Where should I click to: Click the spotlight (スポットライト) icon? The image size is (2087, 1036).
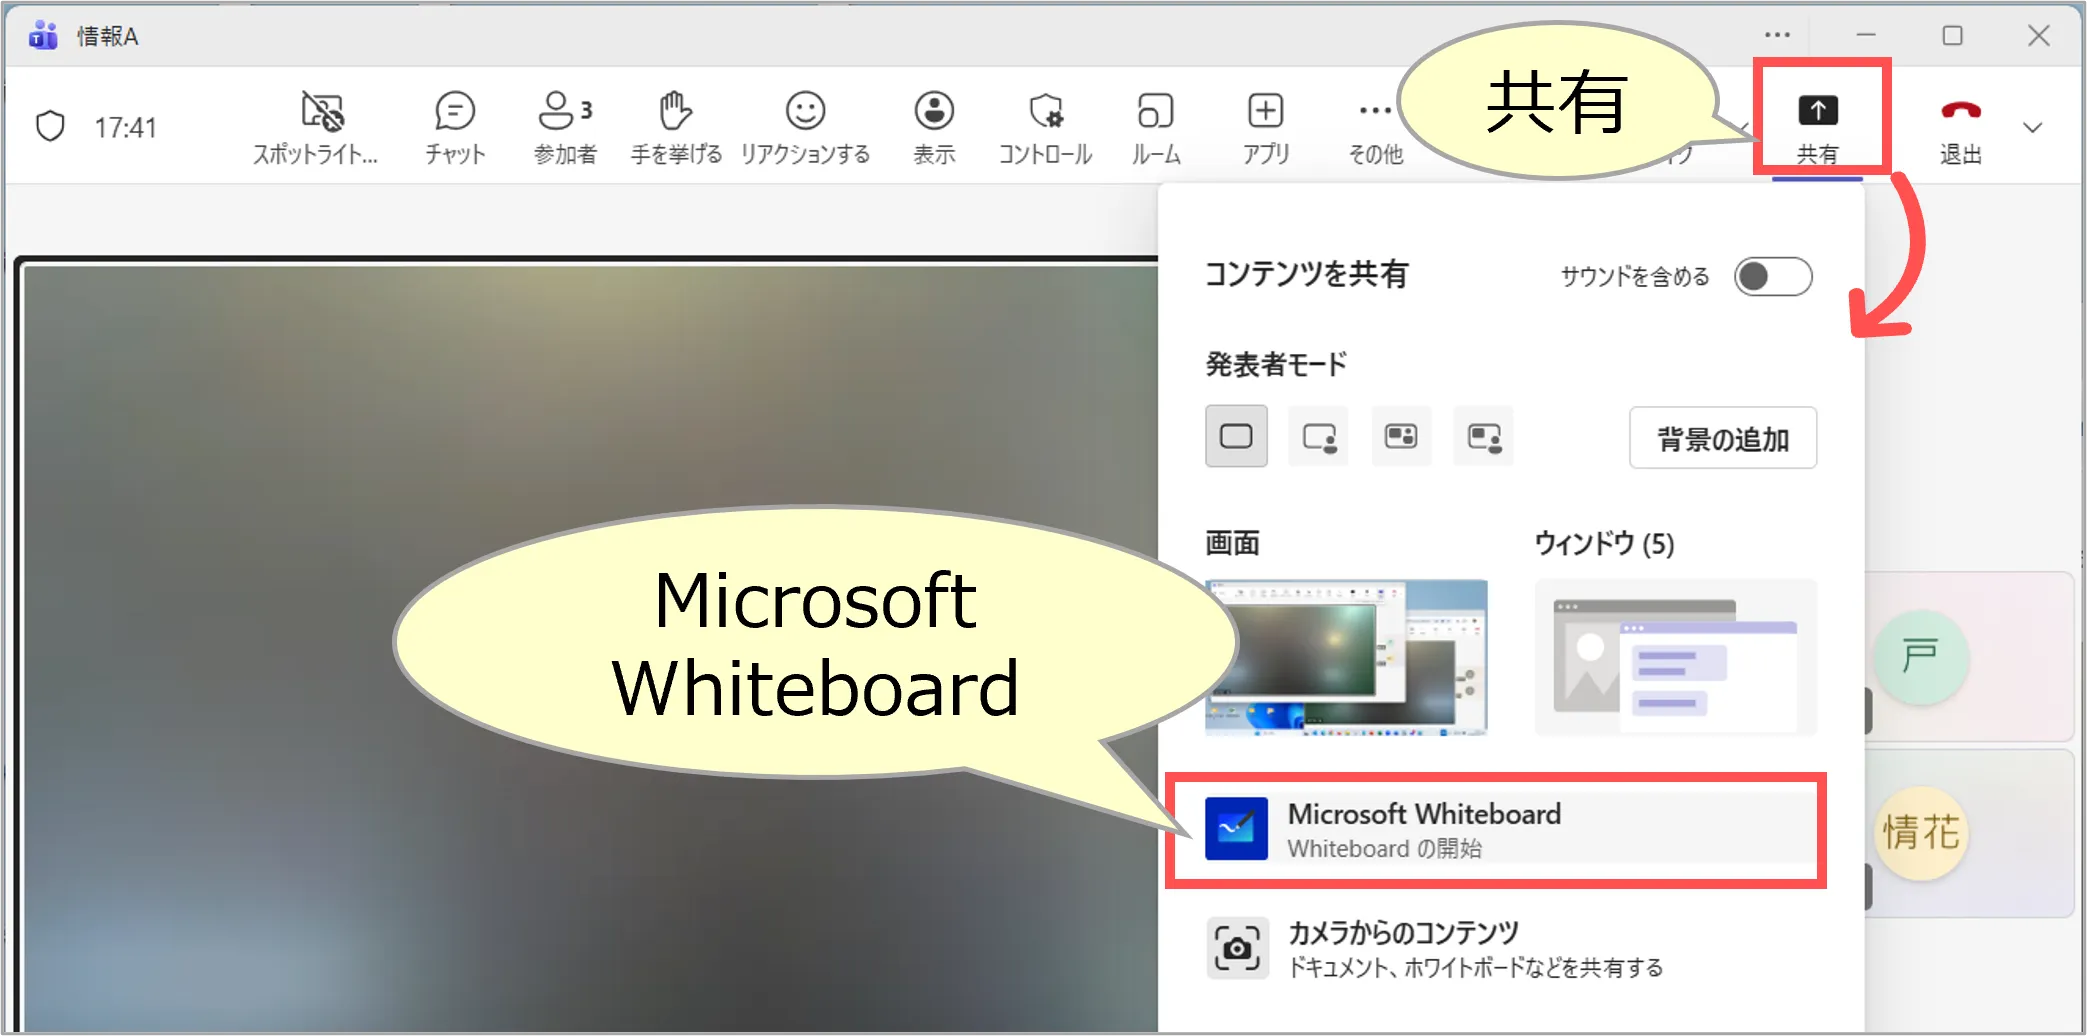pos(322,126)
